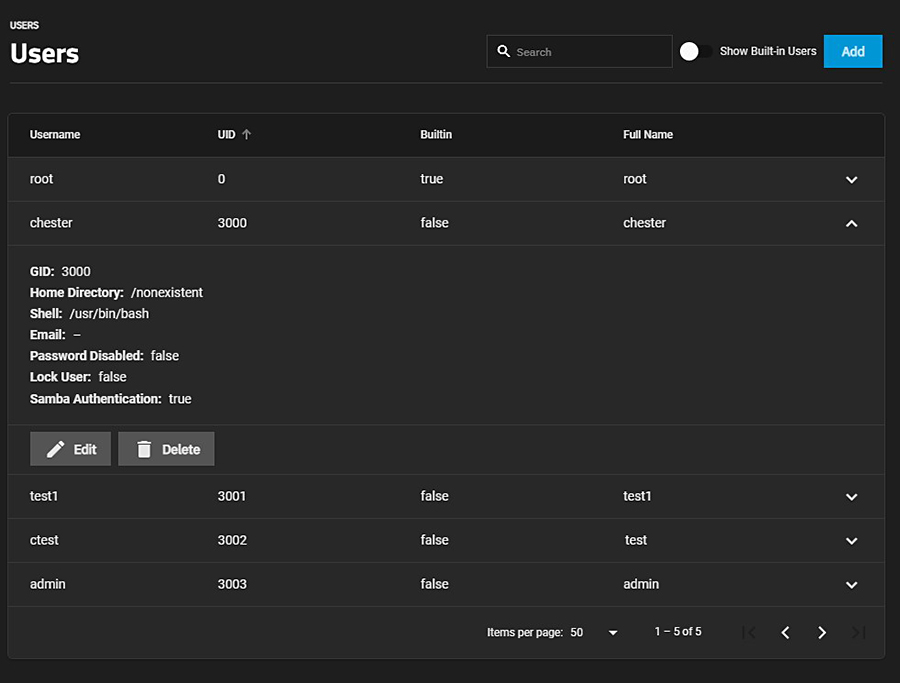Click the Home Directory /nonexistent value
The height and width of the screenshot is (683, 900).
pos(167,293)
